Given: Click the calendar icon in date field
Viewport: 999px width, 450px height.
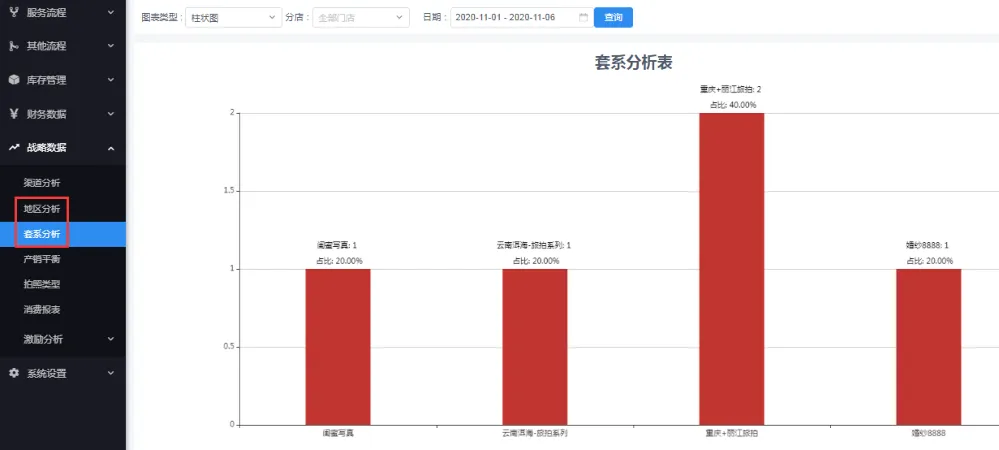Looking at the screenshot, I should point(583,18).
